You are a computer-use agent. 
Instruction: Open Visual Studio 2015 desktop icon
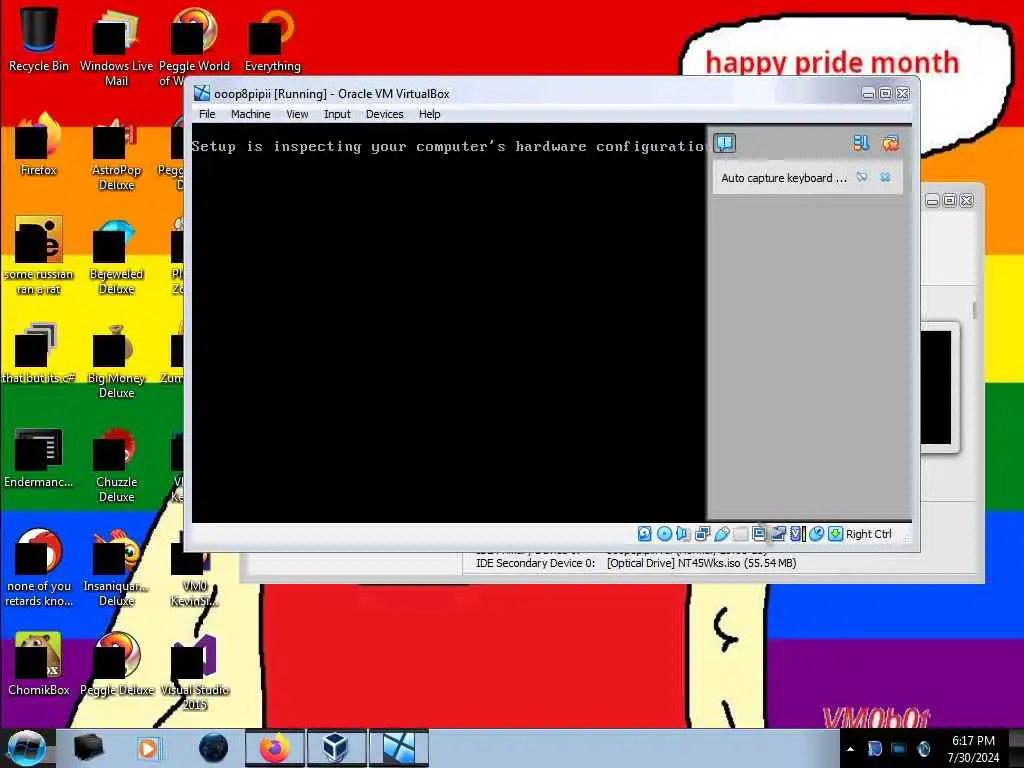194,671
